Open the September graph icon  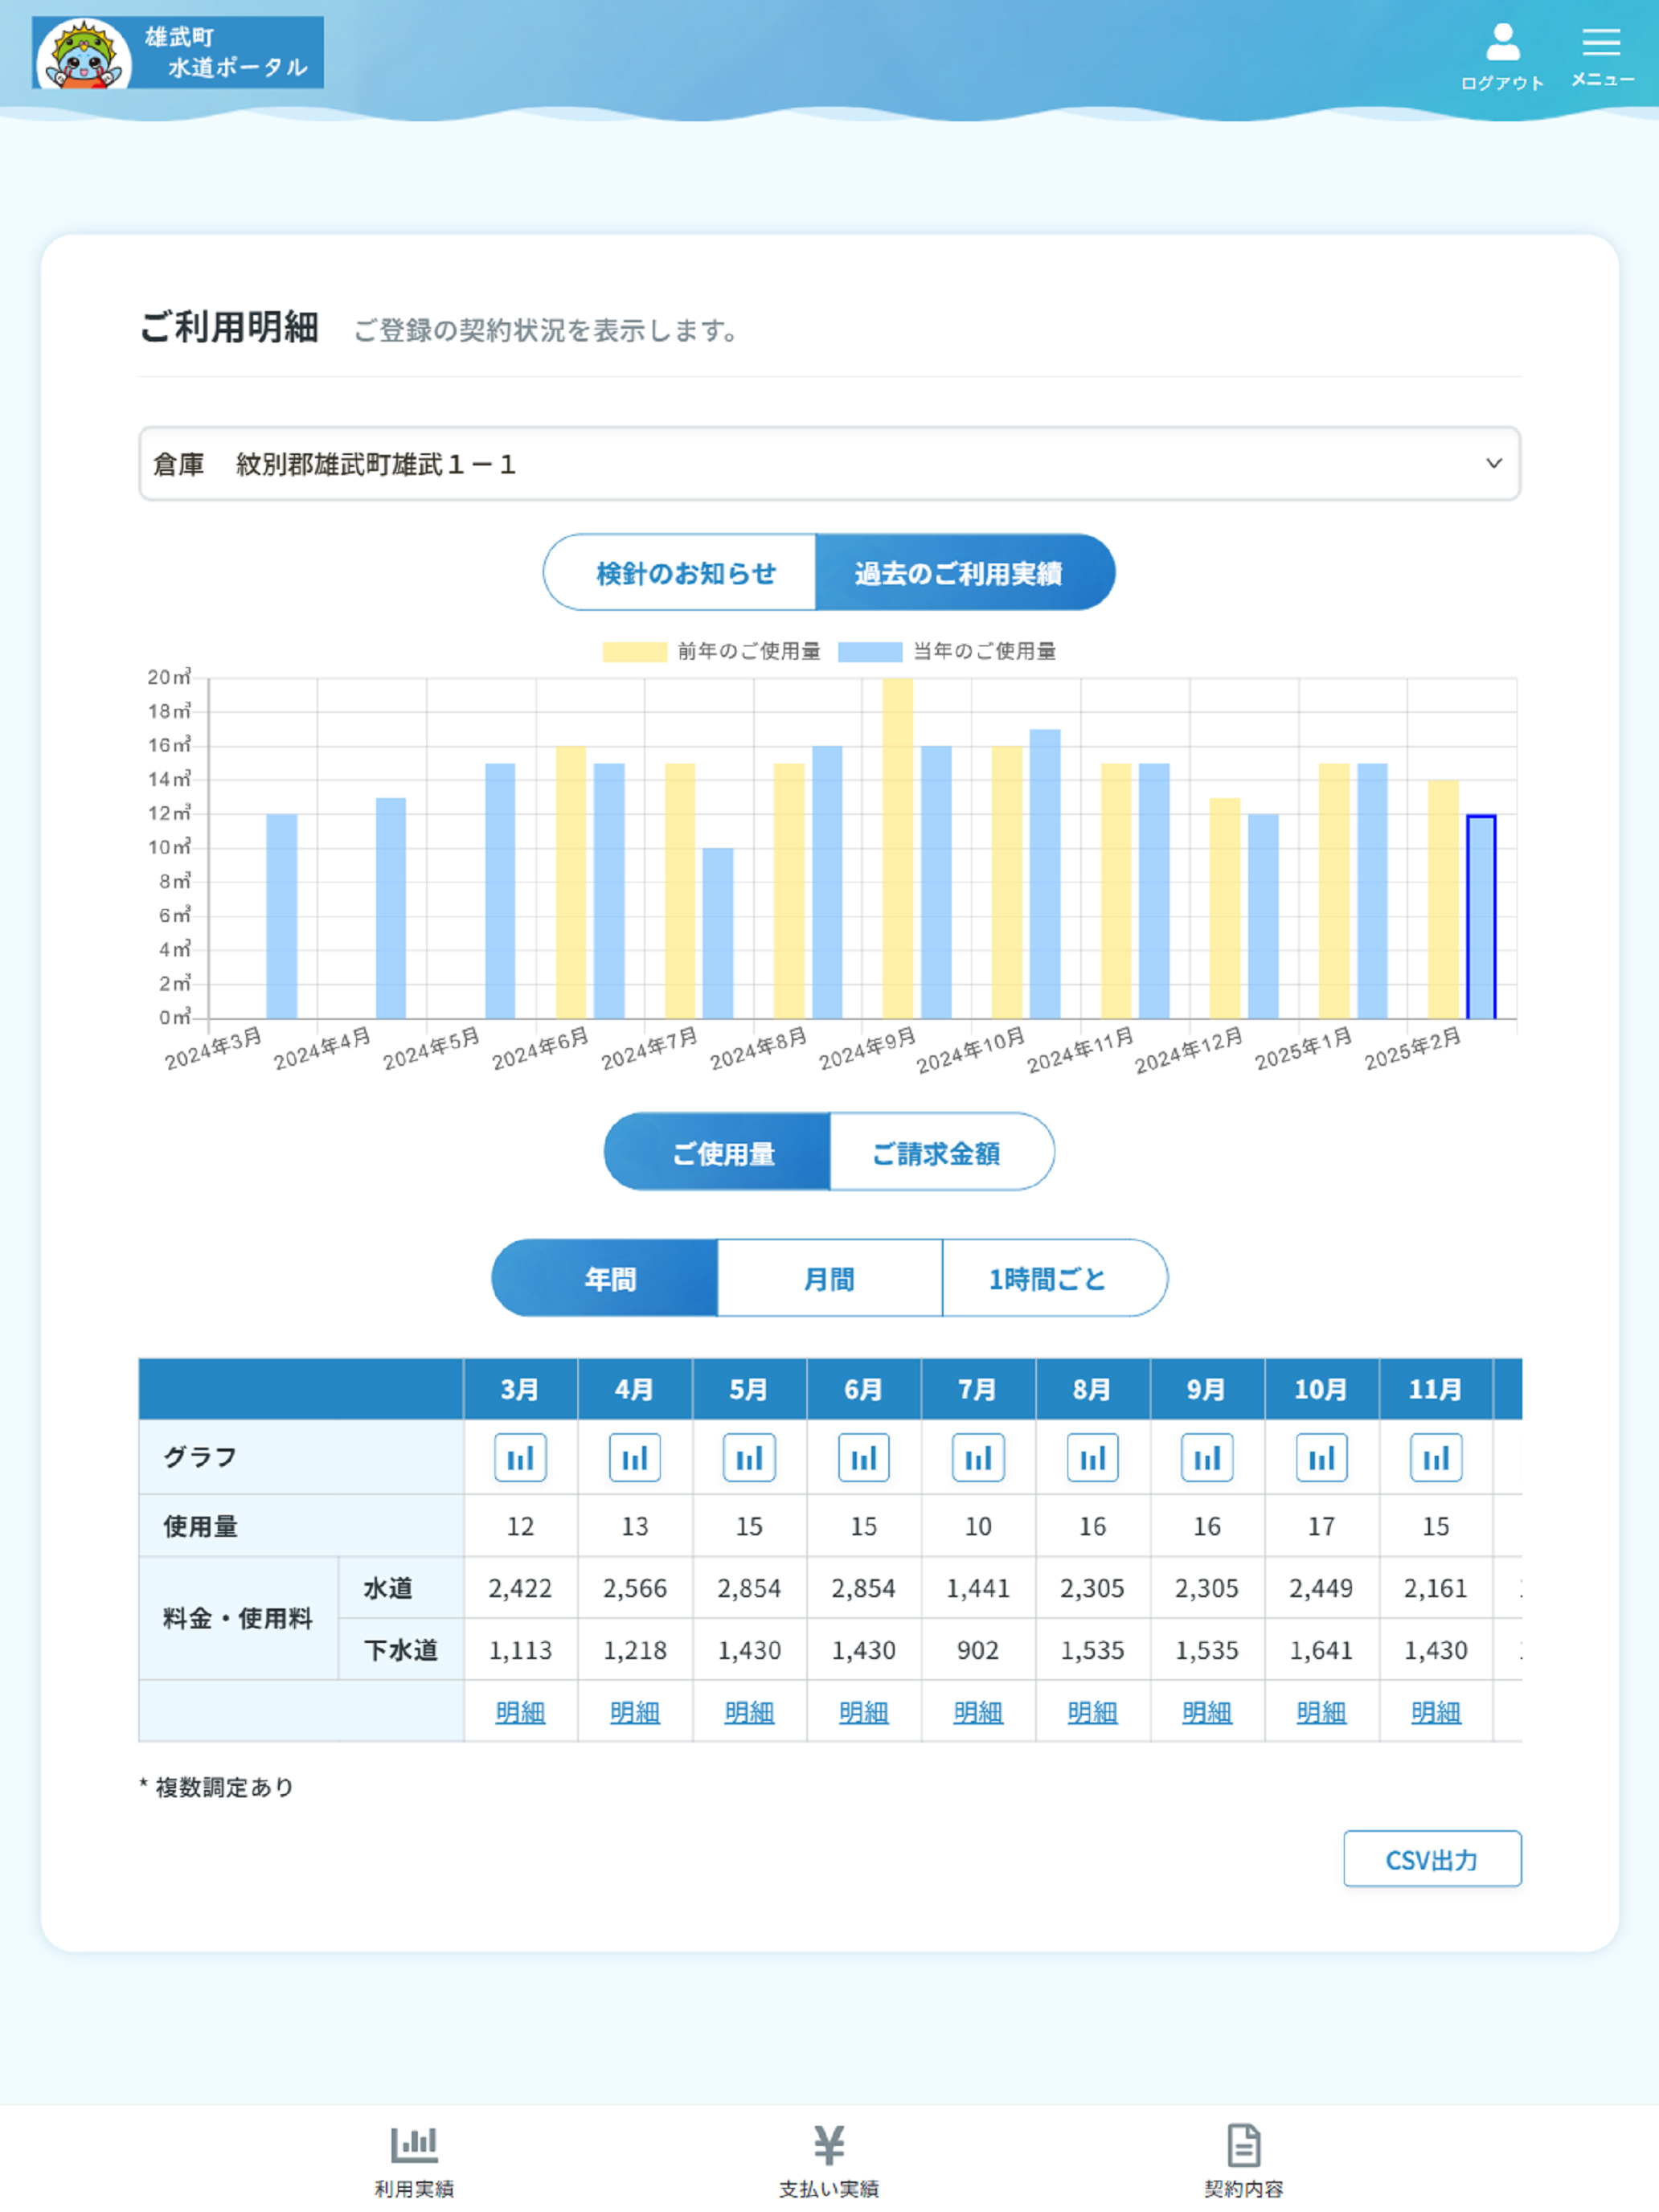(1207, 1458)
